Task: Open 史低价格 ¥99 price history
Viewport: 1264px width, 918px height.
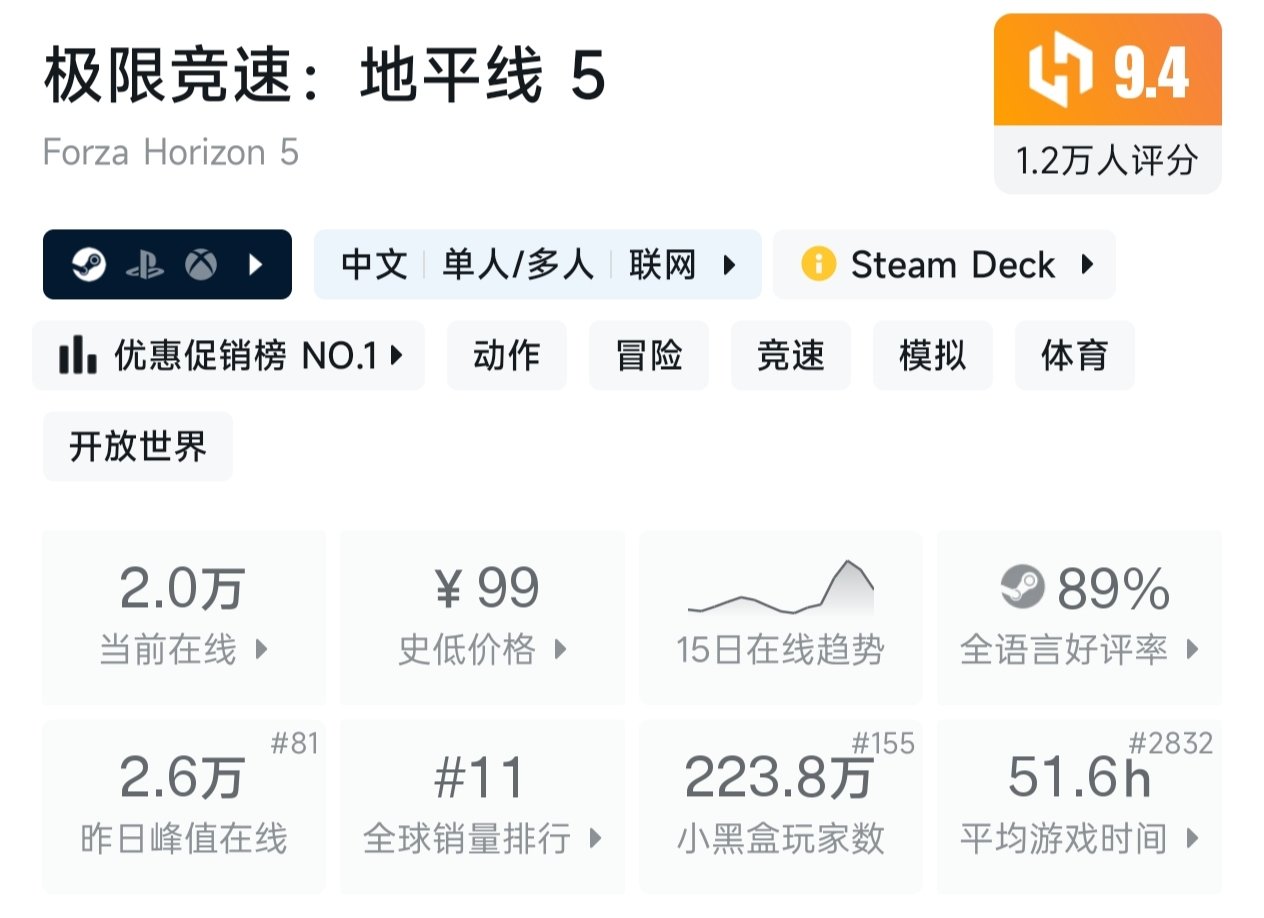Action: pyautogui.click(x=482, y=617)
